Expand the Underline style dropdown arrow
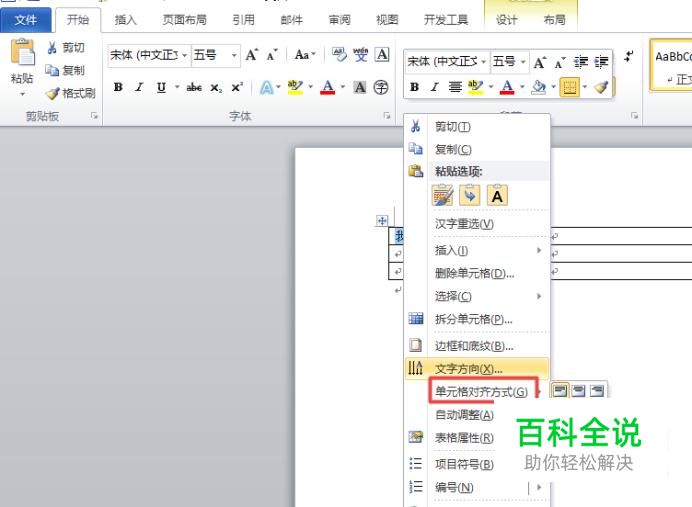 [x=177, y=87]
